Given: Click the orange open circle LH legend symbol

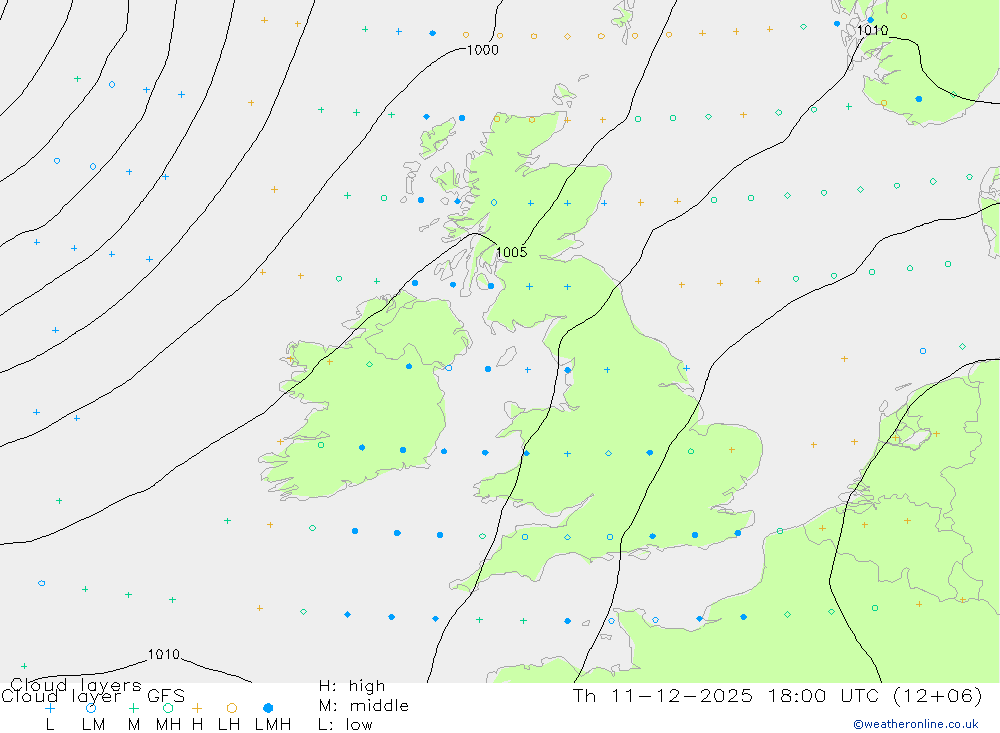Looking at the screenshot, I should pyautogui.click(x=232, y=708).
